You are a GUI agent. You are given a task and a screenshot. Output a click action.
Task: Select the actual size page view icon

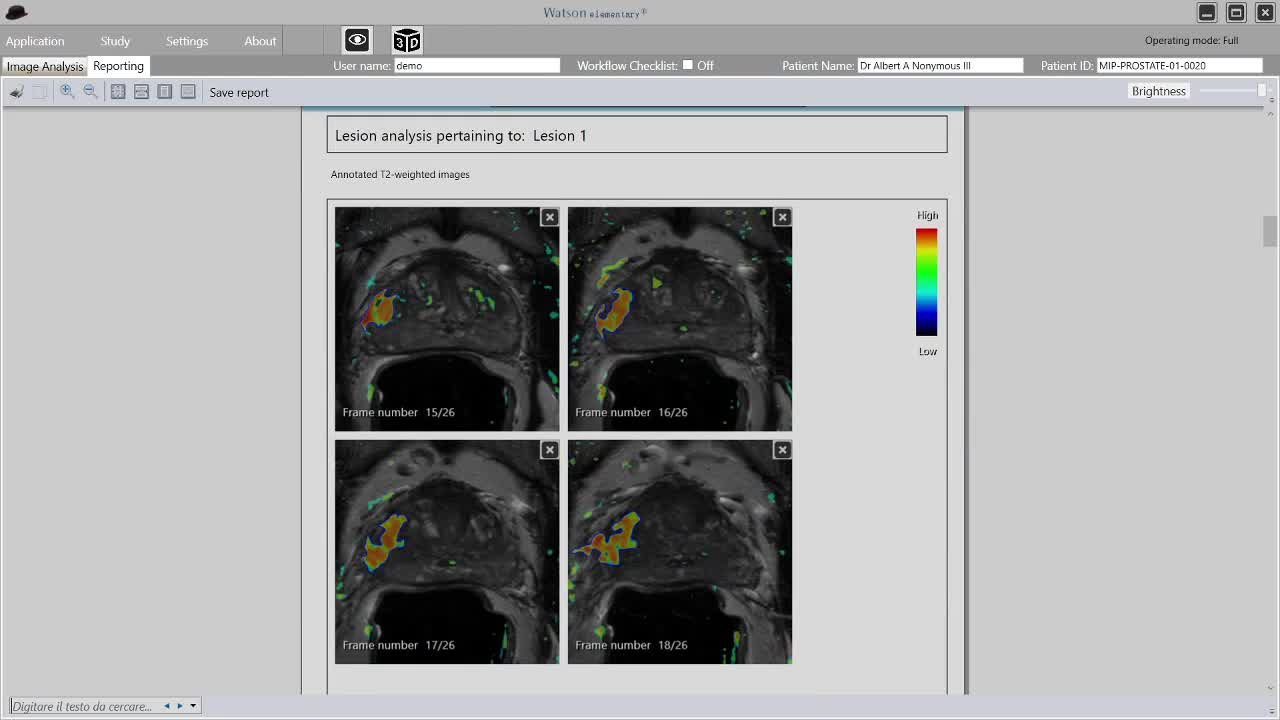pos(118,92)
